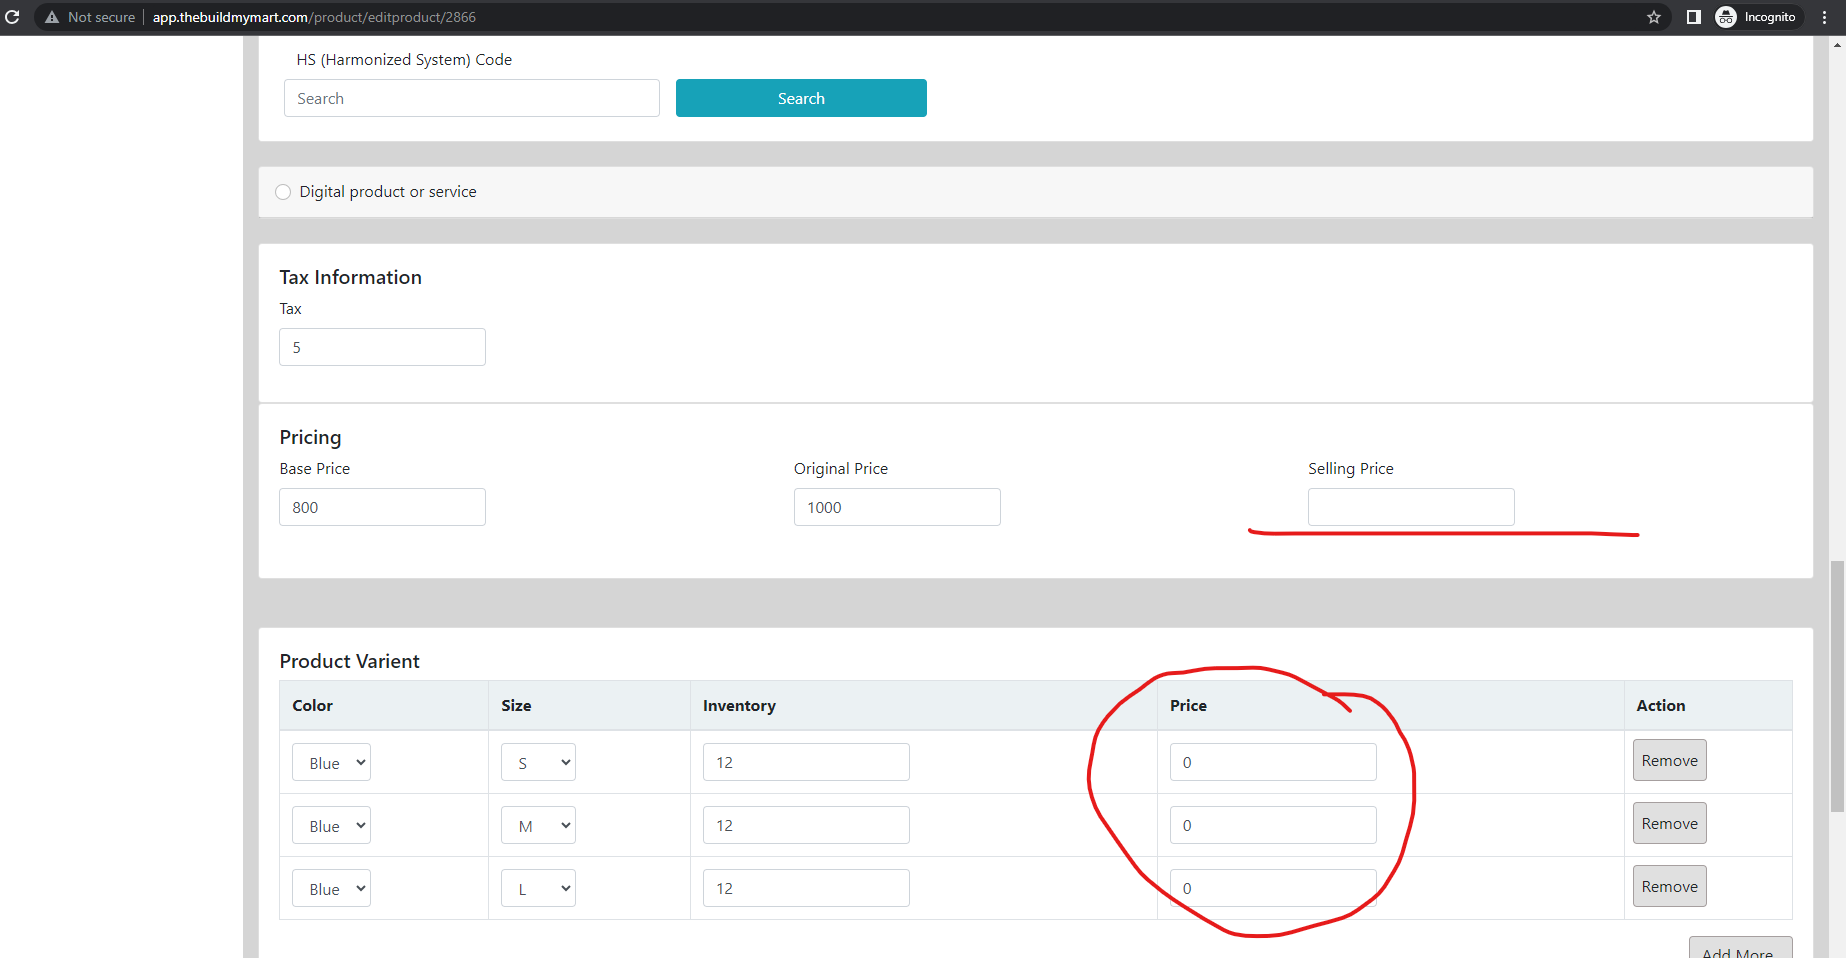Open the Size dropdown showing S
The height and width of the screenshot is (958, 1846).
538,762
